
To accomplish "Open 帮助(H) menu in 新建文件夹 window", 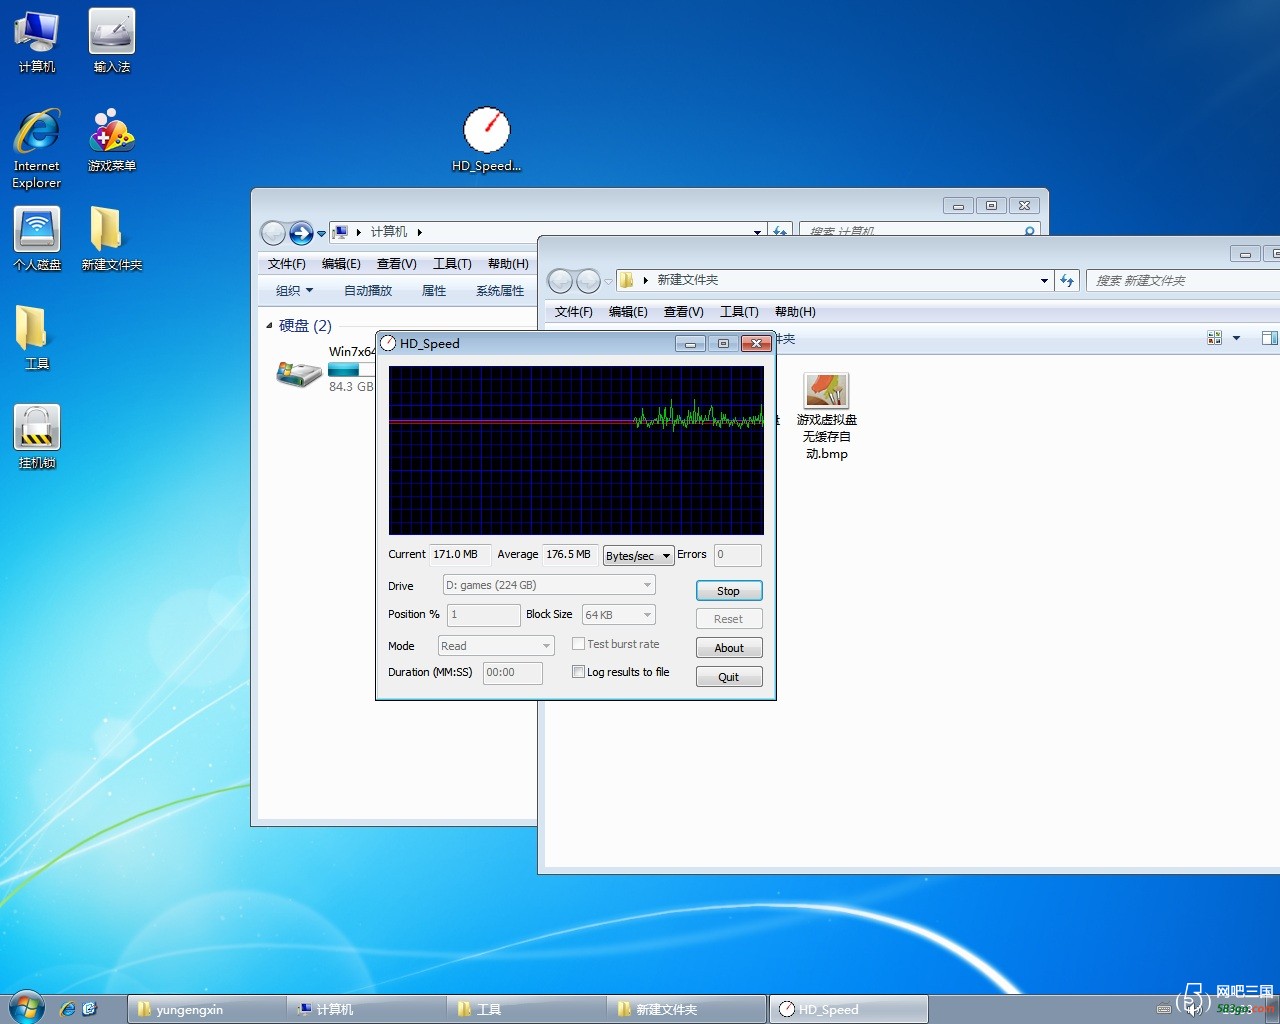I will coord(795,312).
